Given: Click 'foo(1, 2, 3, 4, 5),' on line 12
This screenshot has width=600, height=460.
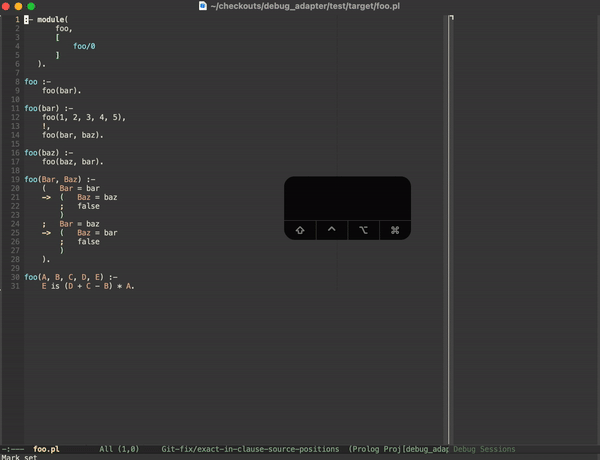Looking at the screenshot, I should (84, 117).
